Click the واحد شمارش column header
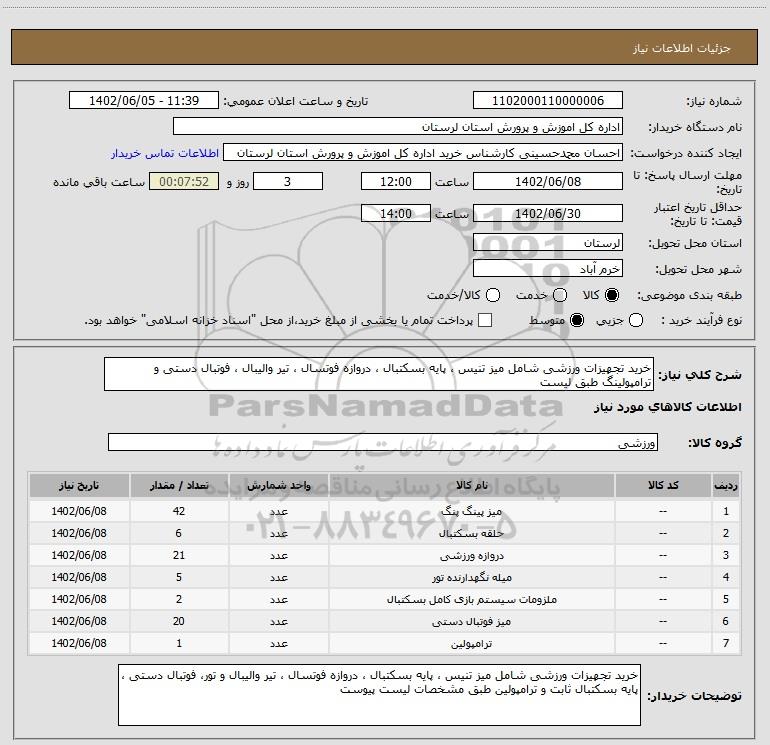This screenshot has height=745, width=770. click(x=278, y=485)
